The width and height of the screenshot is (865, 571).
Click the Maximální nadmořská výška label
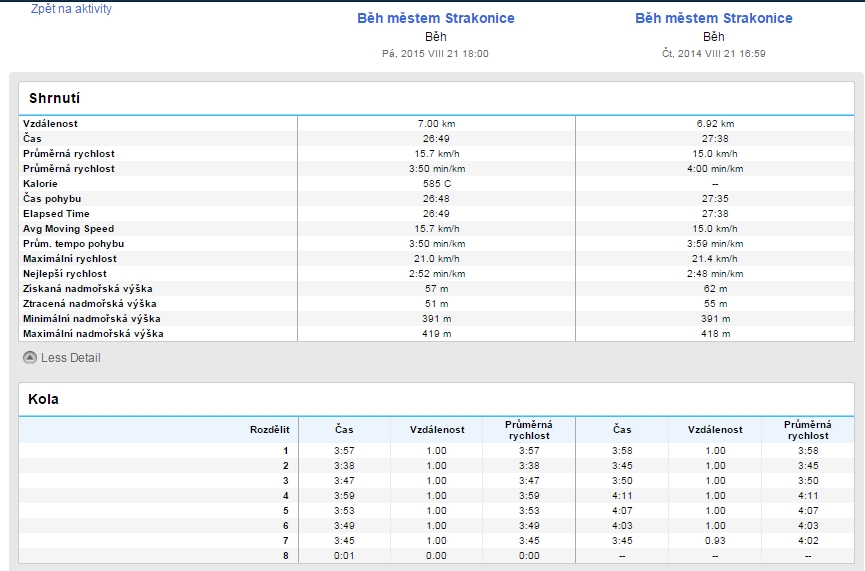93,333
